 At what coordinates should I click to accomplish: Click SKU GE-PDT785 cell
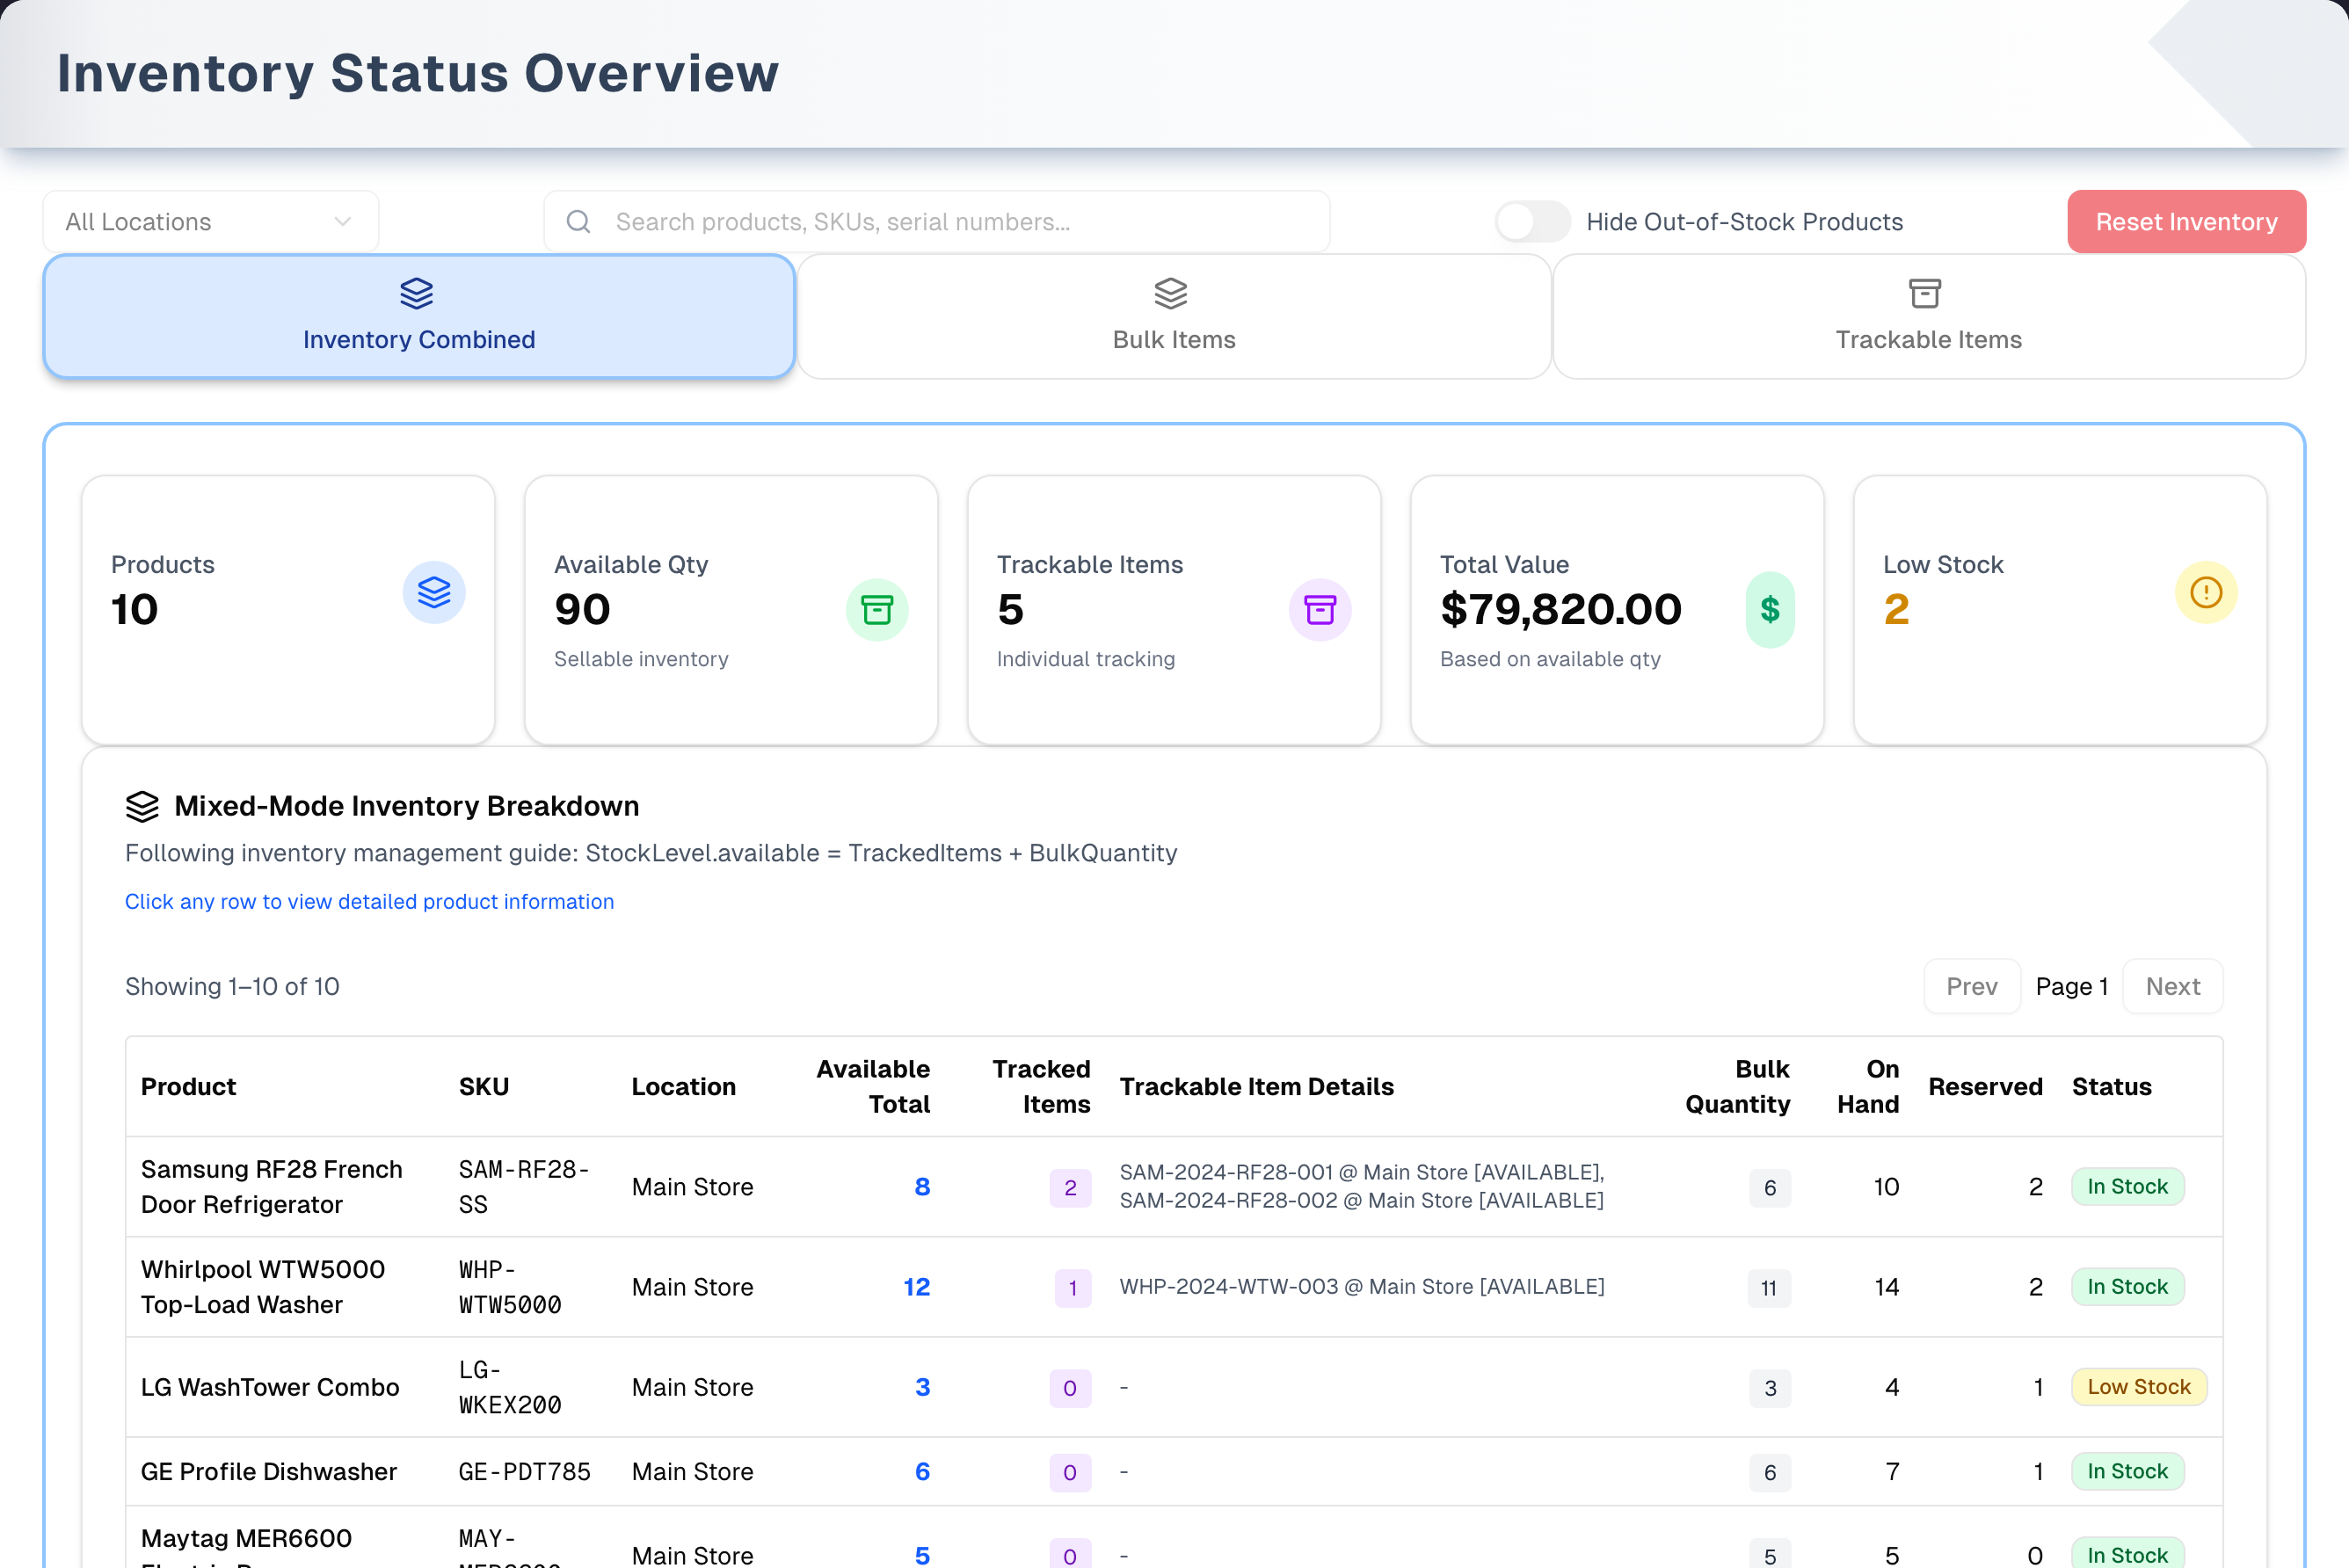tap(524, 1472)
